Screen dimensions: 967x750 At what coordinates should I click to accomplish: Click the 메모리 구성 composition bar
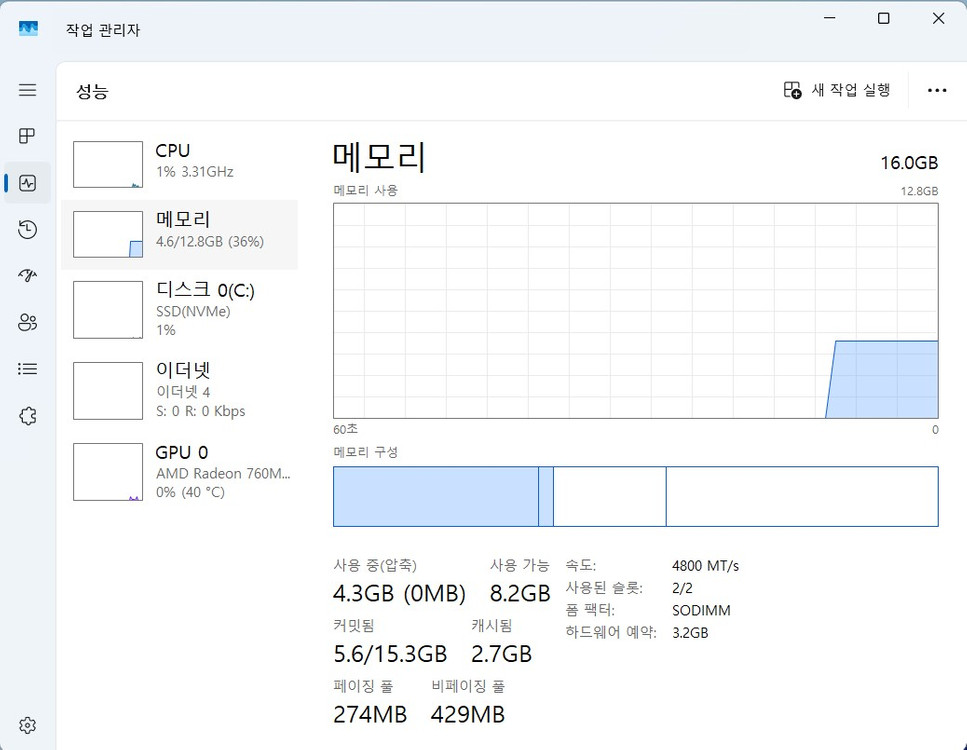coord(635,496)
